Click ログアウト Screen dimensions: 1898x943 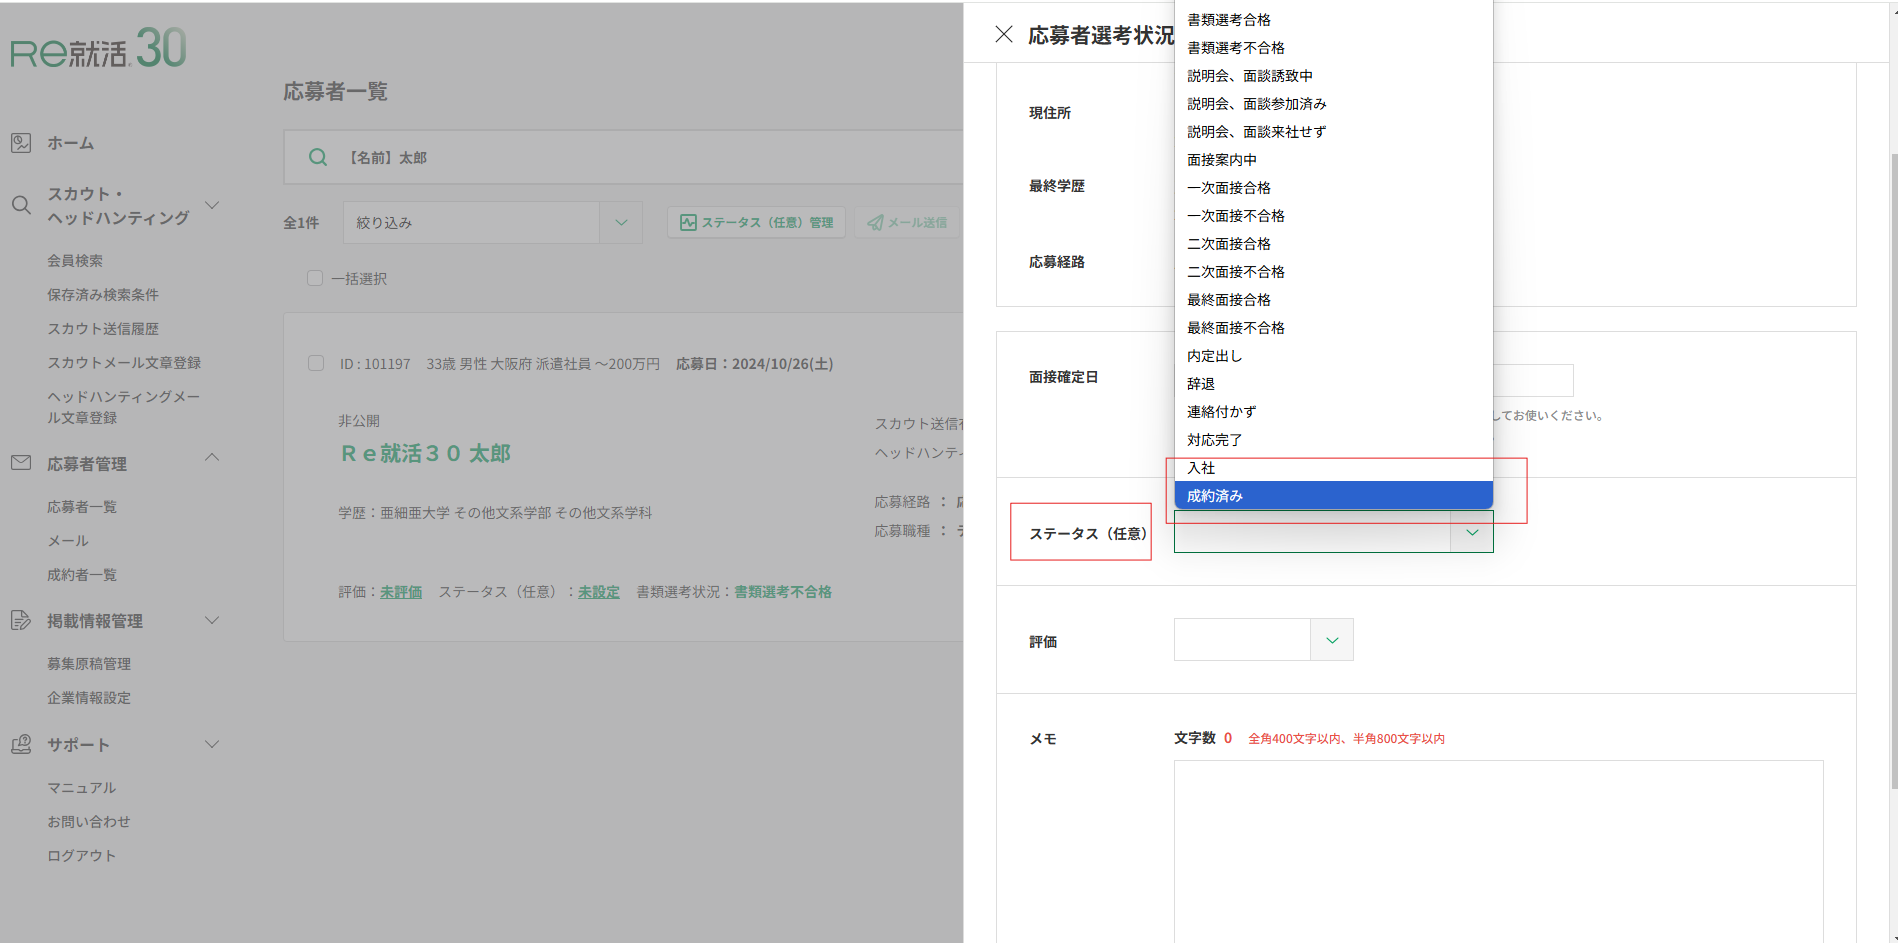[x=82, y=855]
